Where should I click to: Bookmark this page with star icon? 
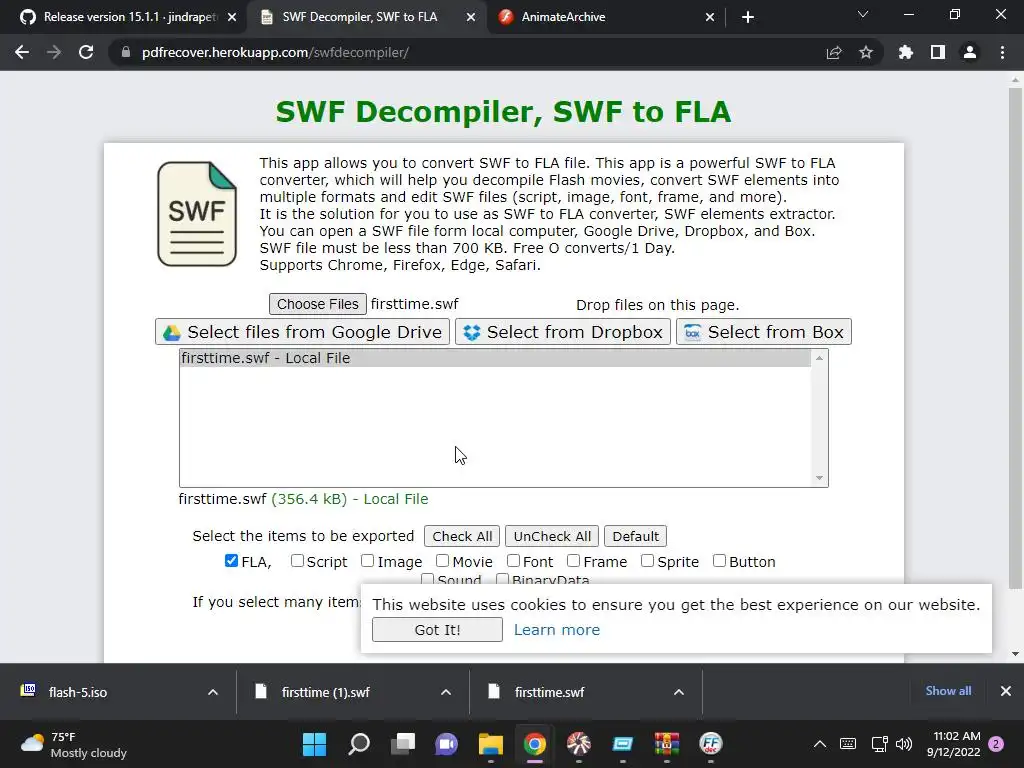point(866,52)
